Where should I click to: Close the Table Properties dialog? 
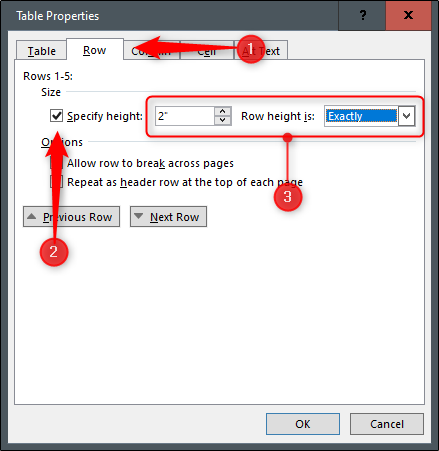tap(408, 15)
